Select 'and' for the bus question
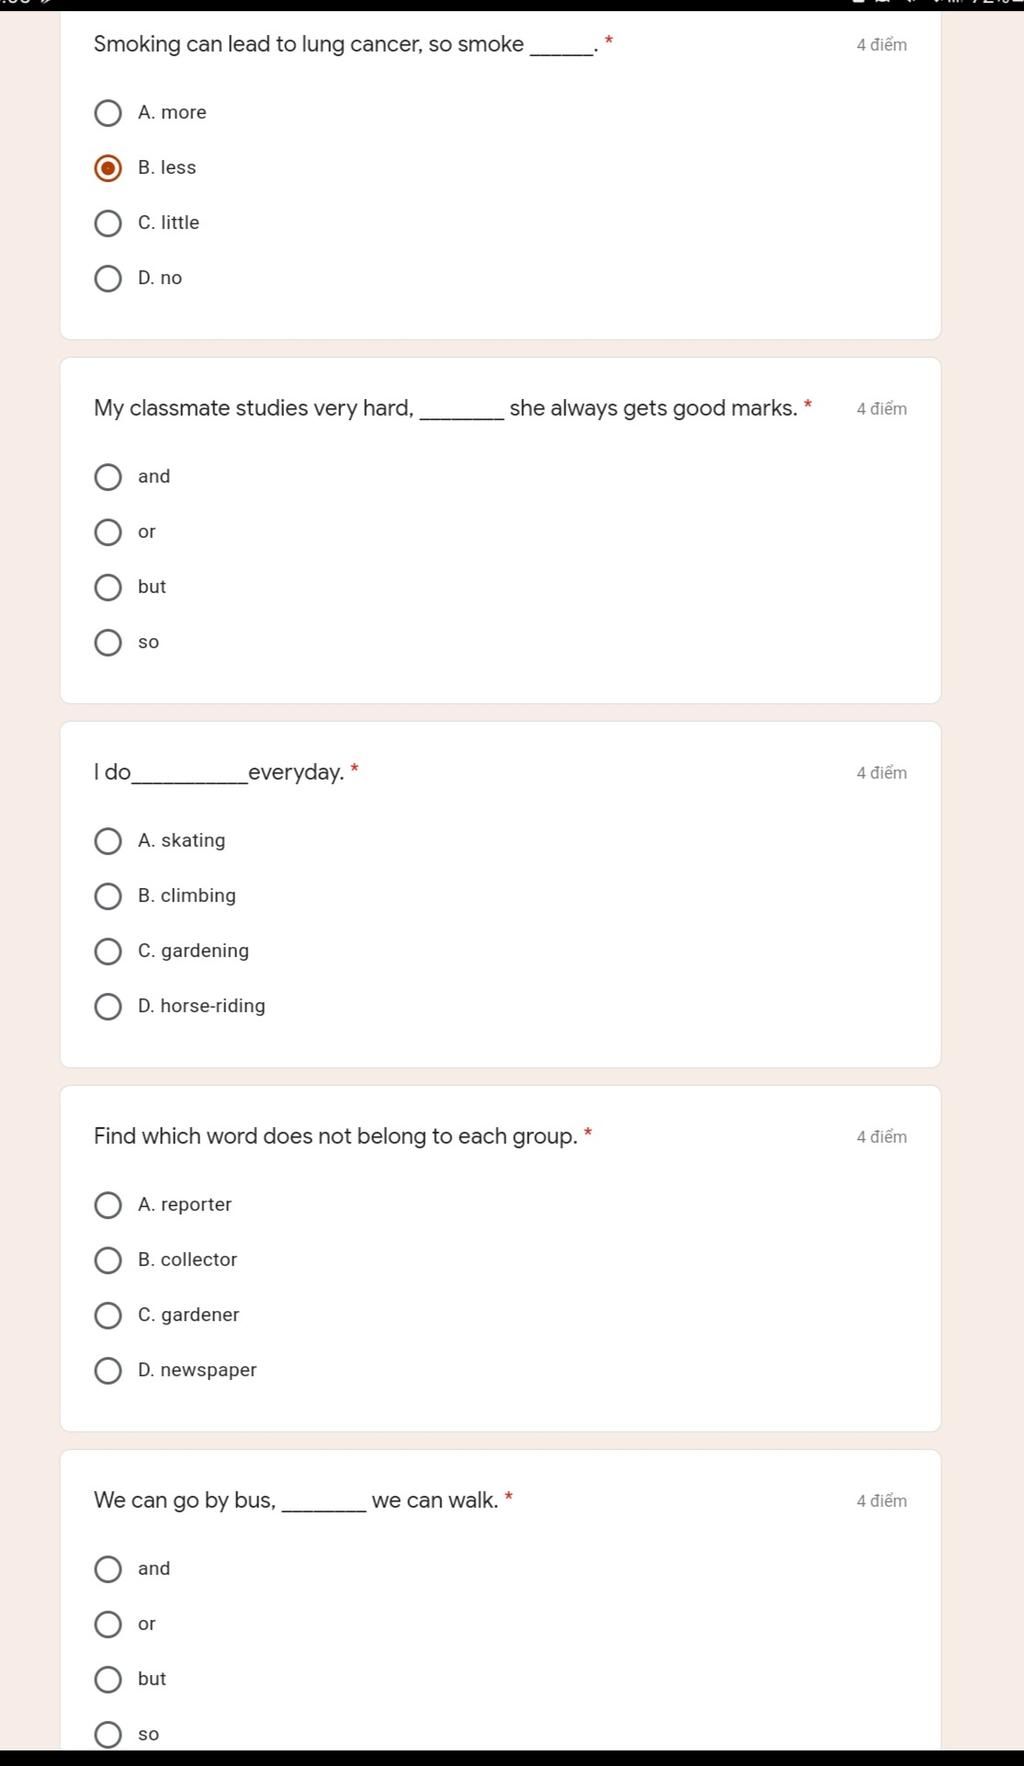Image resolution: width=1024 pixels, height=1766 pixels. click(x=108, y=1569)
